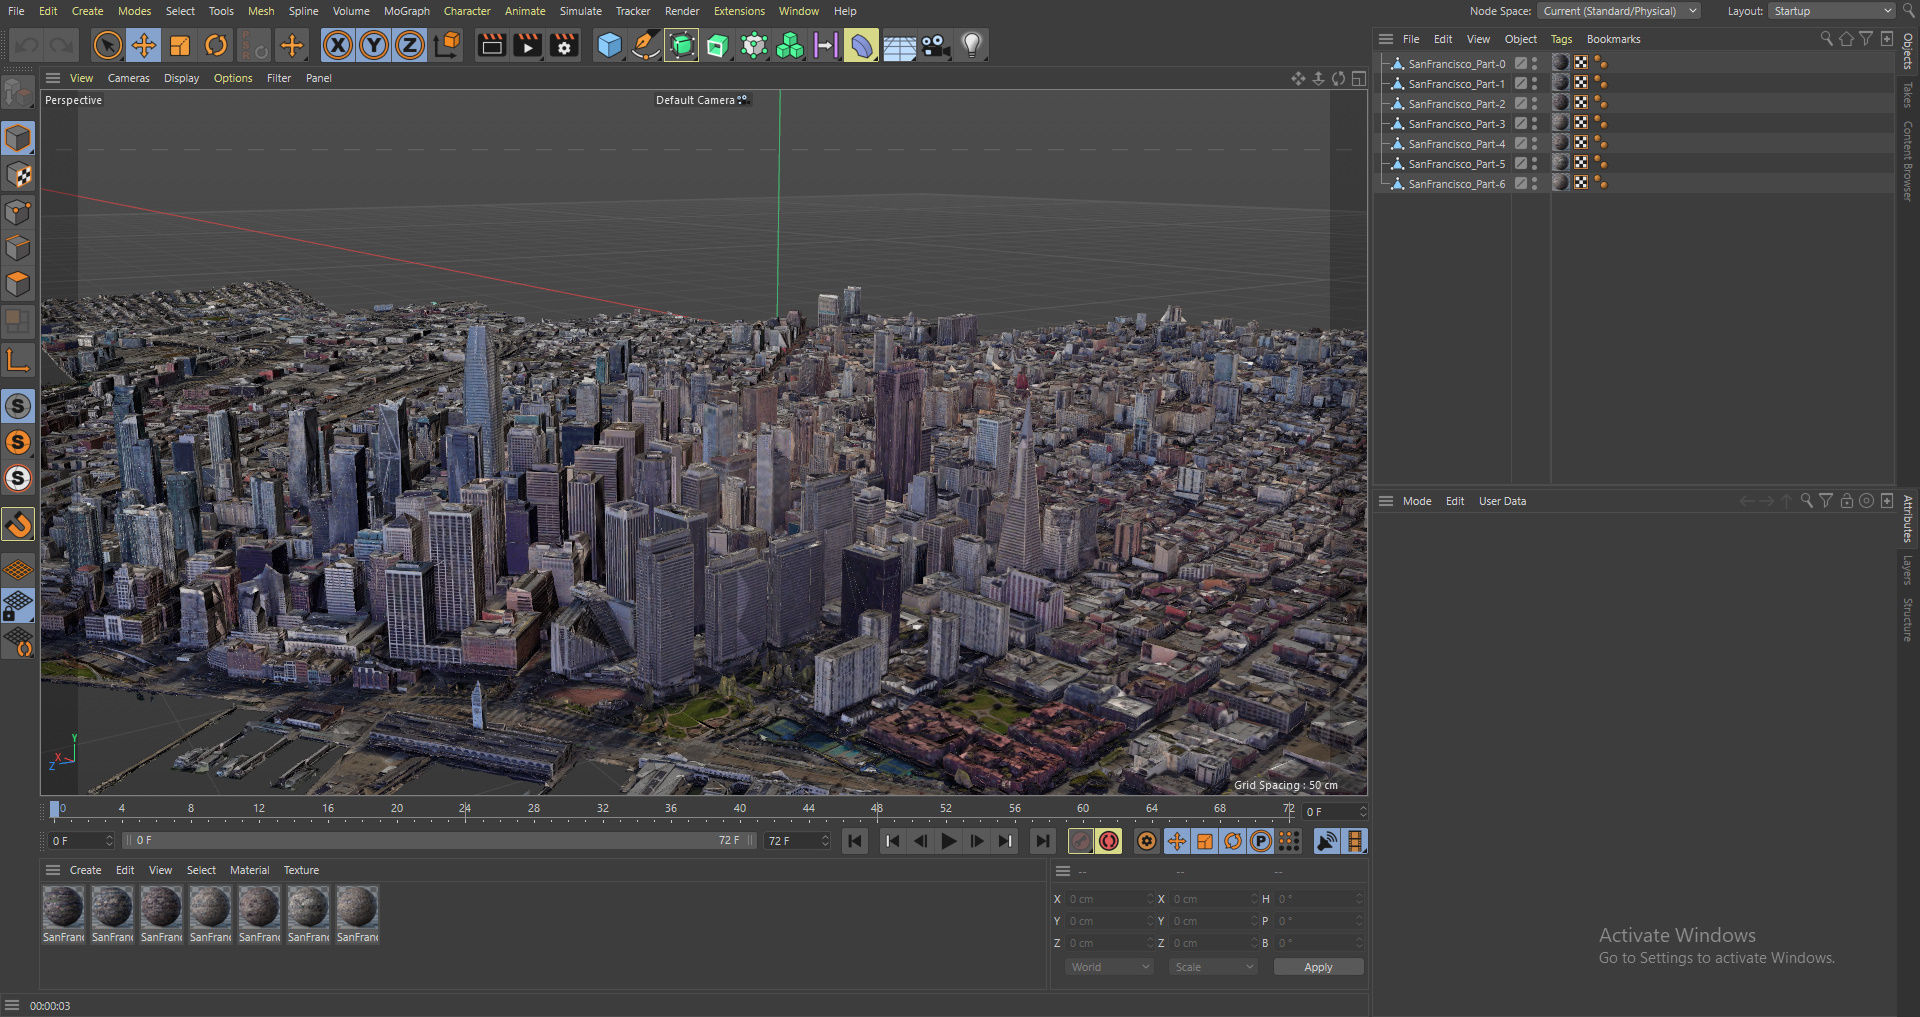The height and width of the screenshot is (1017, 1920).
Task: Toggle the X-axis lock
Action: tap(338, 45)
